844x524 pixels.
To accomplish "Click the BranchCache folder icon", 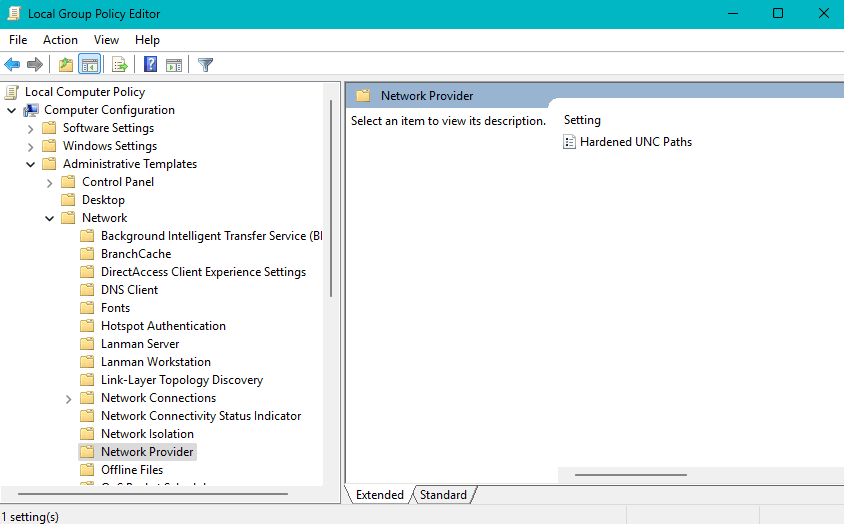I will pos(87,254).
